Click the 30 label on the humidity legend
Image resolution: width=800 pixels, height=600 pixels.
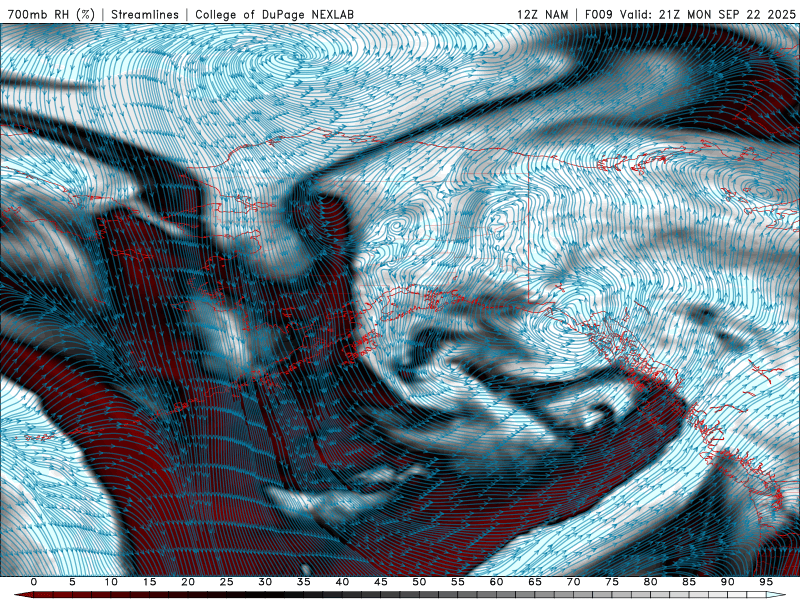(265, 582)
